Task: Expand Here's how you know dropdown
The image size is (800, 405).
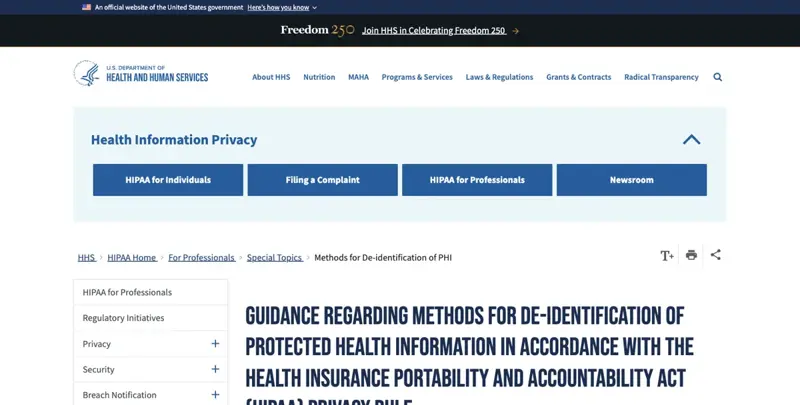Action: (282, 7)
